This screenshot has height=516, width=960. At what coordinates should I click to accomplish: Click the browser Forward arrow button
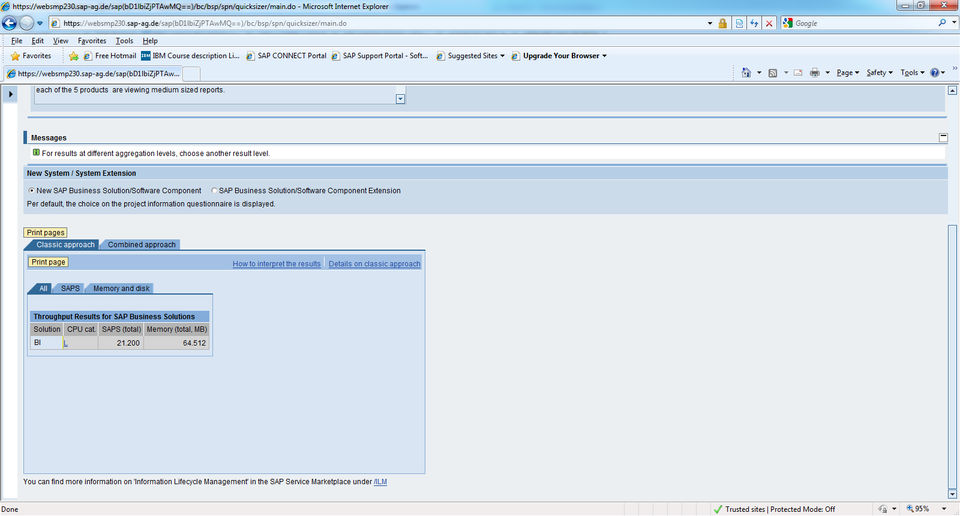click(x=26, y=23)
